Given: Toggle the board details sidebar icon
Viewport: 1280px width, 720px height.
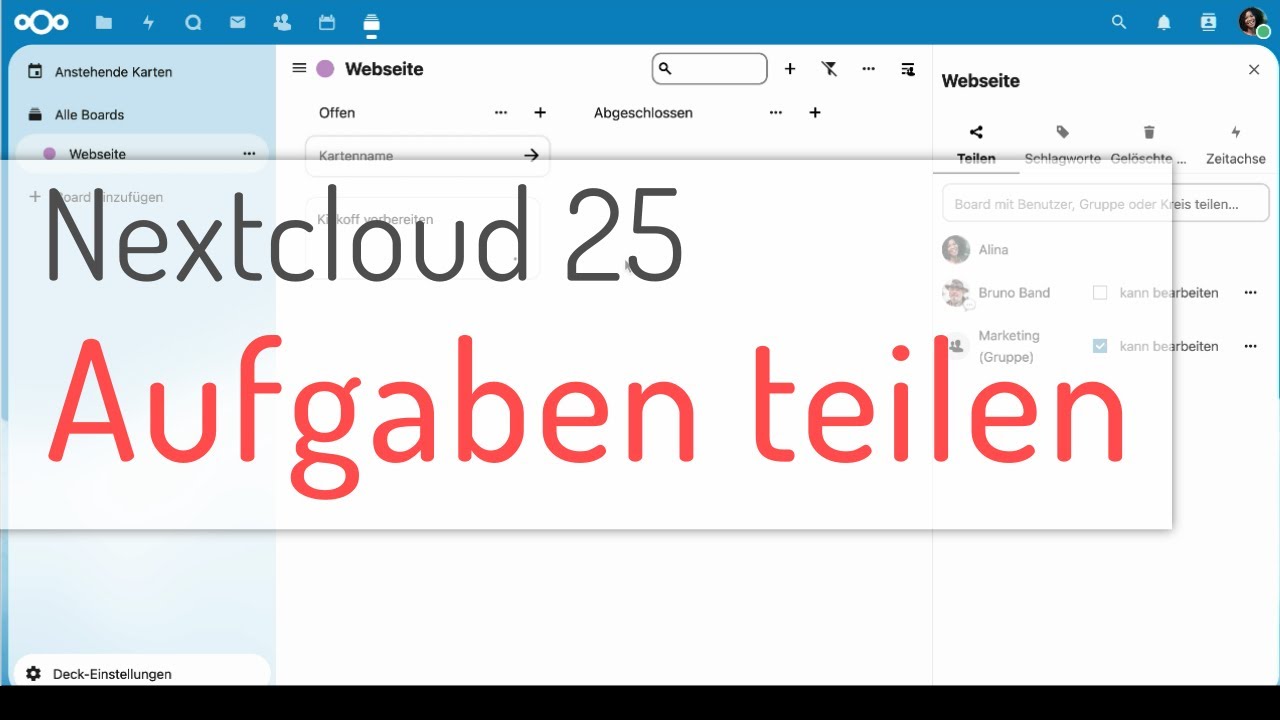Looking at the screenshot, I should point(907,69).
